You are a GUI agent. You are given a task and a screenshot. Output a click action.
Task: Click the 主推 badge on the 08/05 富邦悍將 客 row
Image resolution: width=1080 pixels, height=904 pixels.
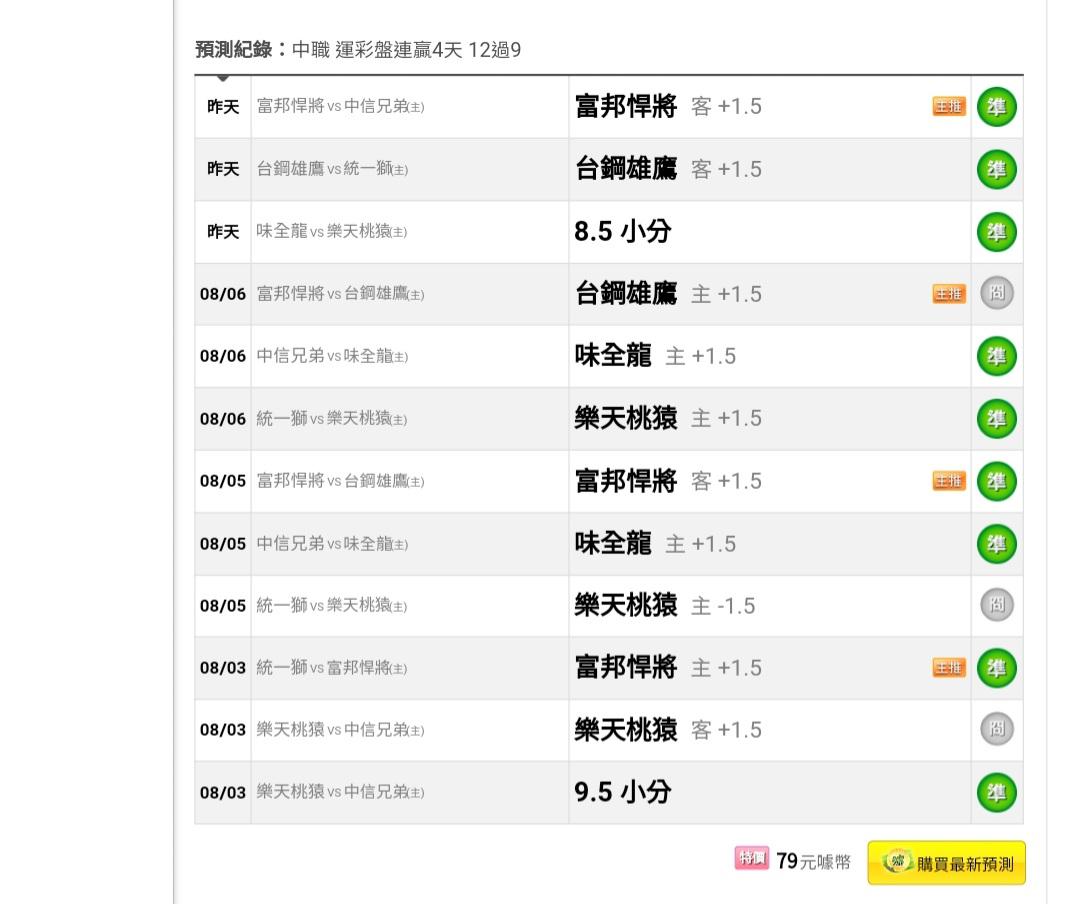point(949,481)
